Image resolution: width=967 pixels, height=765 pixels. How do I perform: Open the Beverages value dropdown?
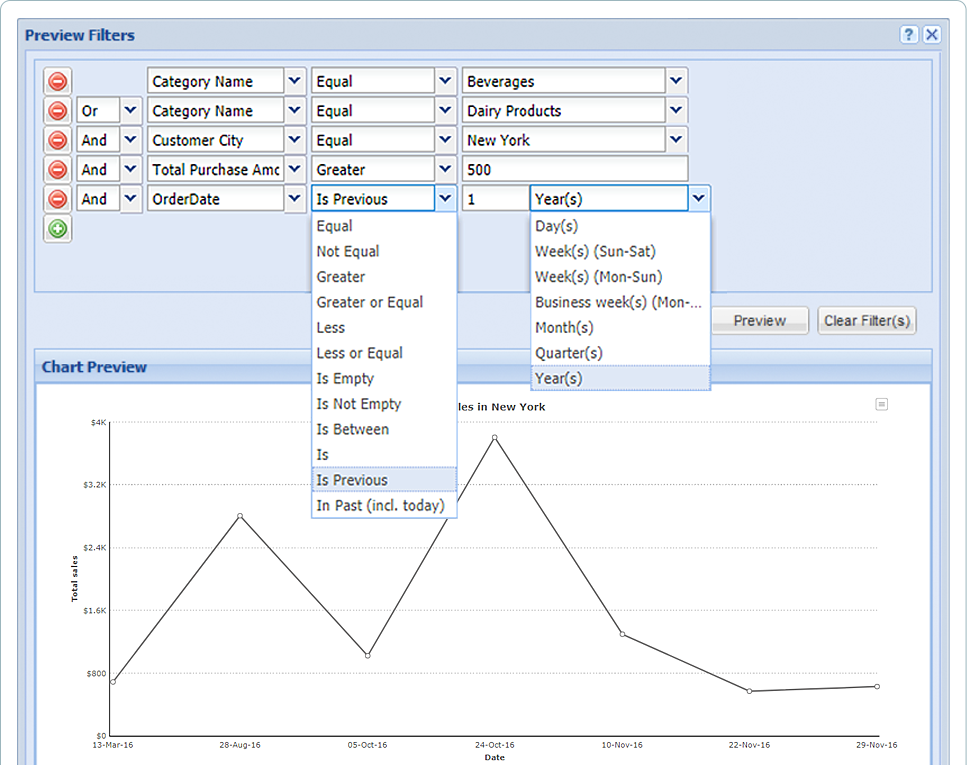point(677,81)
